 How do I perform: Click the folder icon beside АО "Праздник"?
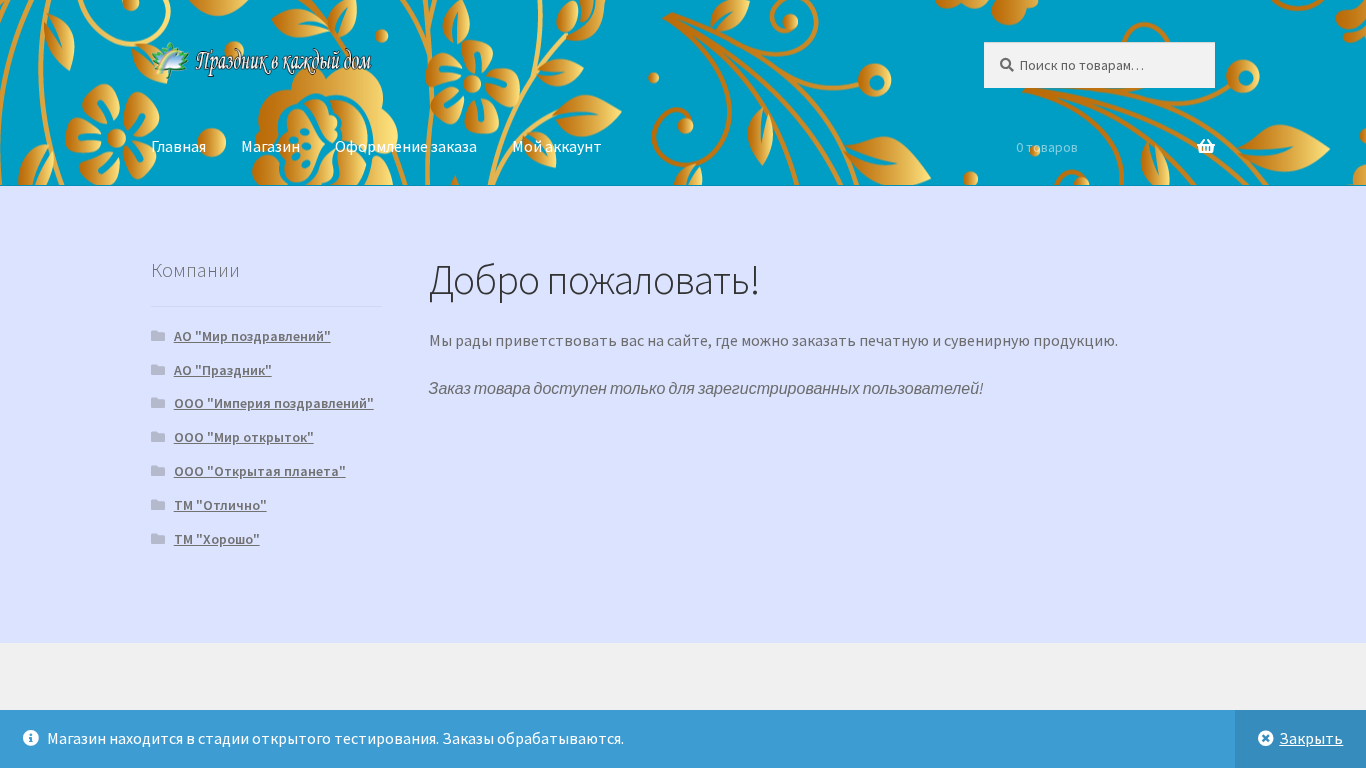[x=158, y=370]
